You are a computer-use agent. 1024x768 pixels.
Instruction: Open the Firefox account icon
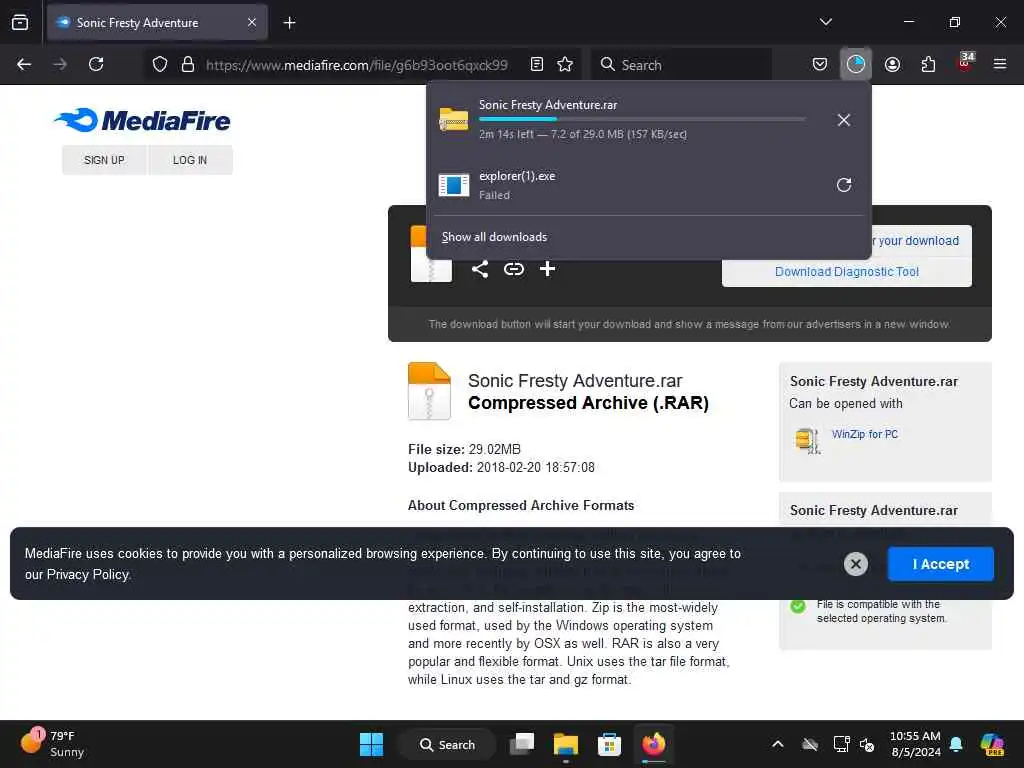pos(892,64)
